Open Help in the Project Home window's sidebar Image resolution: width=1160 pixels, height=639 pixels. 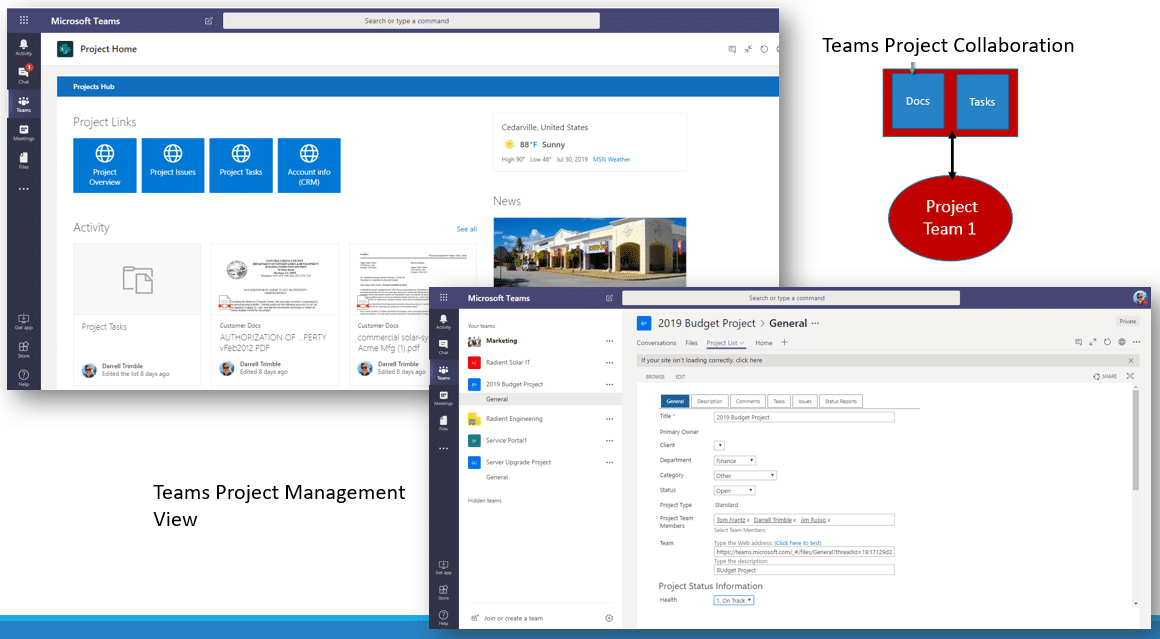(x=24, y=377)
